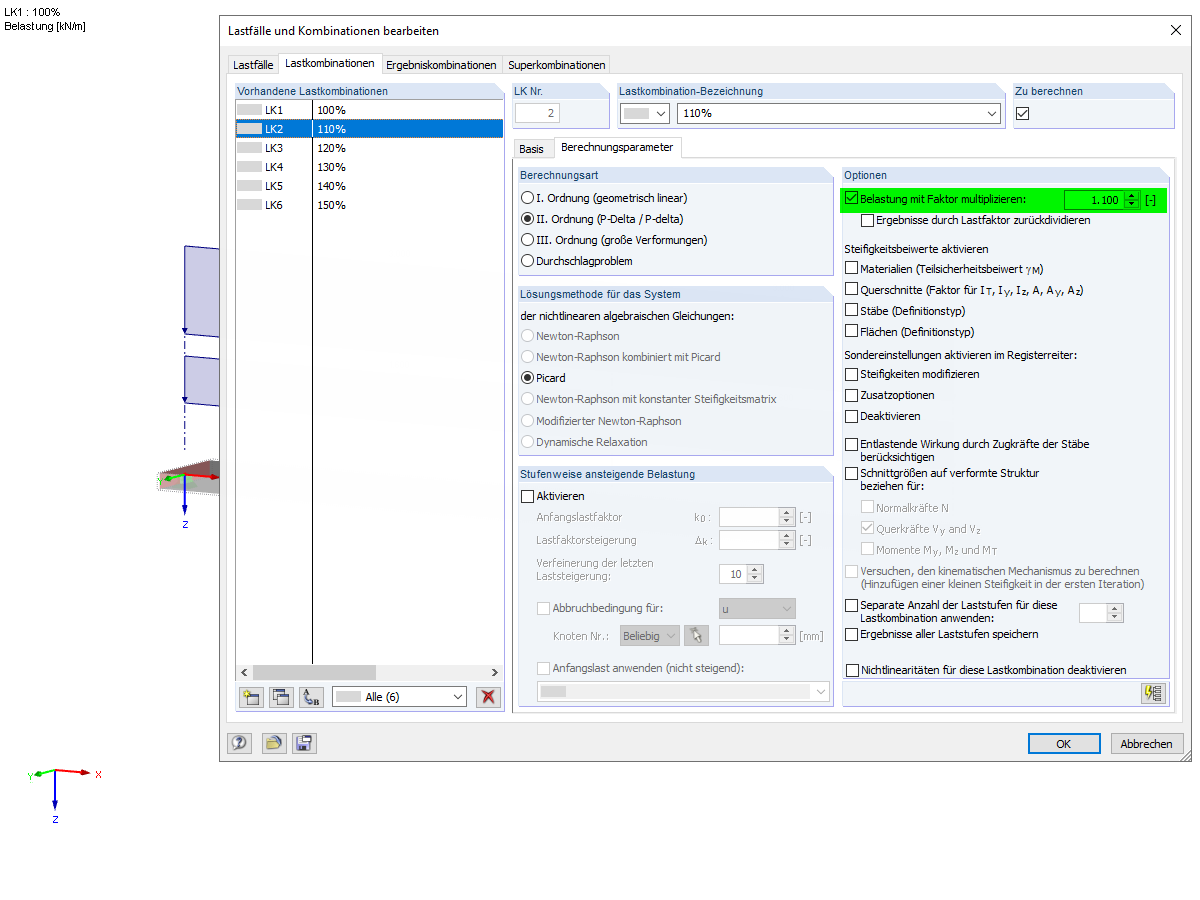Select LK6 150% in combination list
This screenshot has height=900, width=1200.
[369, 205]
